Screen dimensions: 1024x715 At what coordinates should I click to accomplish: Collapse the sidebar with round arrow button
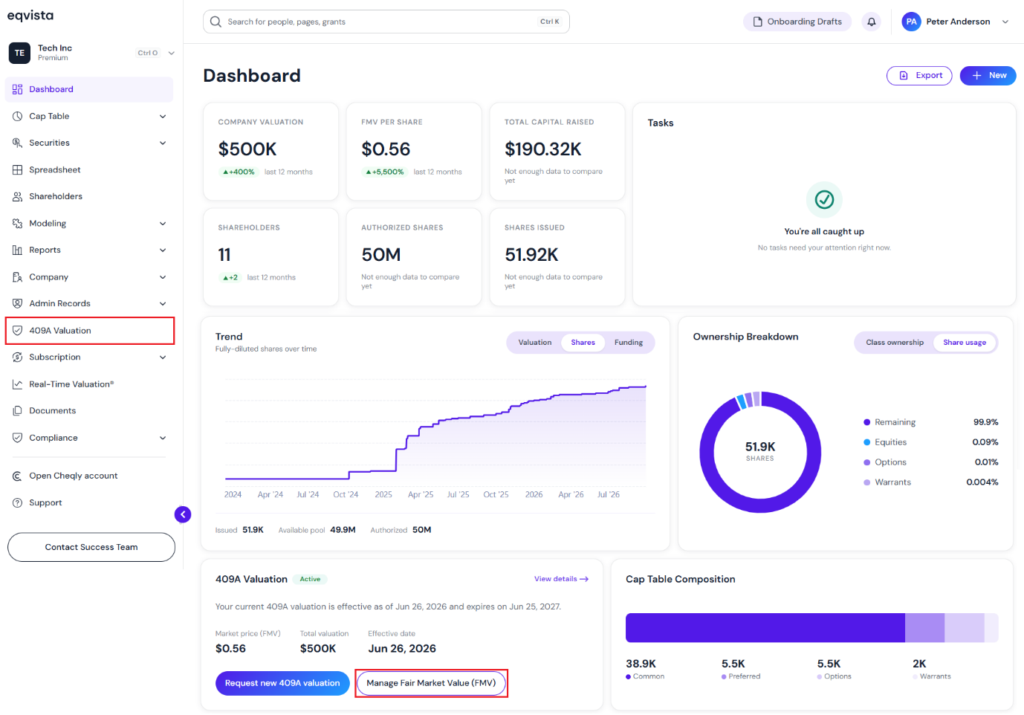(183, 515)
